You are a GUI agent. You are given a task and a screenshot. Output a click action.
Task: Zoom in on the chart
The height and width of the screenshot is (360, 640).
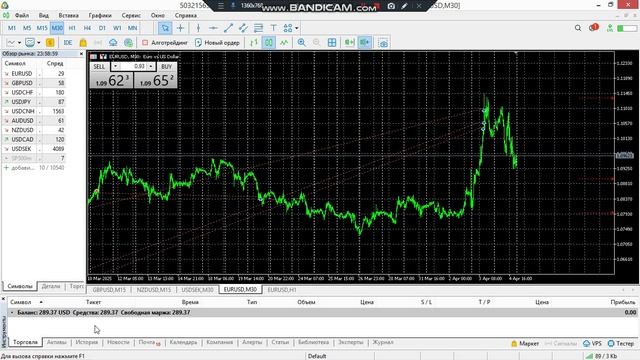[x=301, y=43]
